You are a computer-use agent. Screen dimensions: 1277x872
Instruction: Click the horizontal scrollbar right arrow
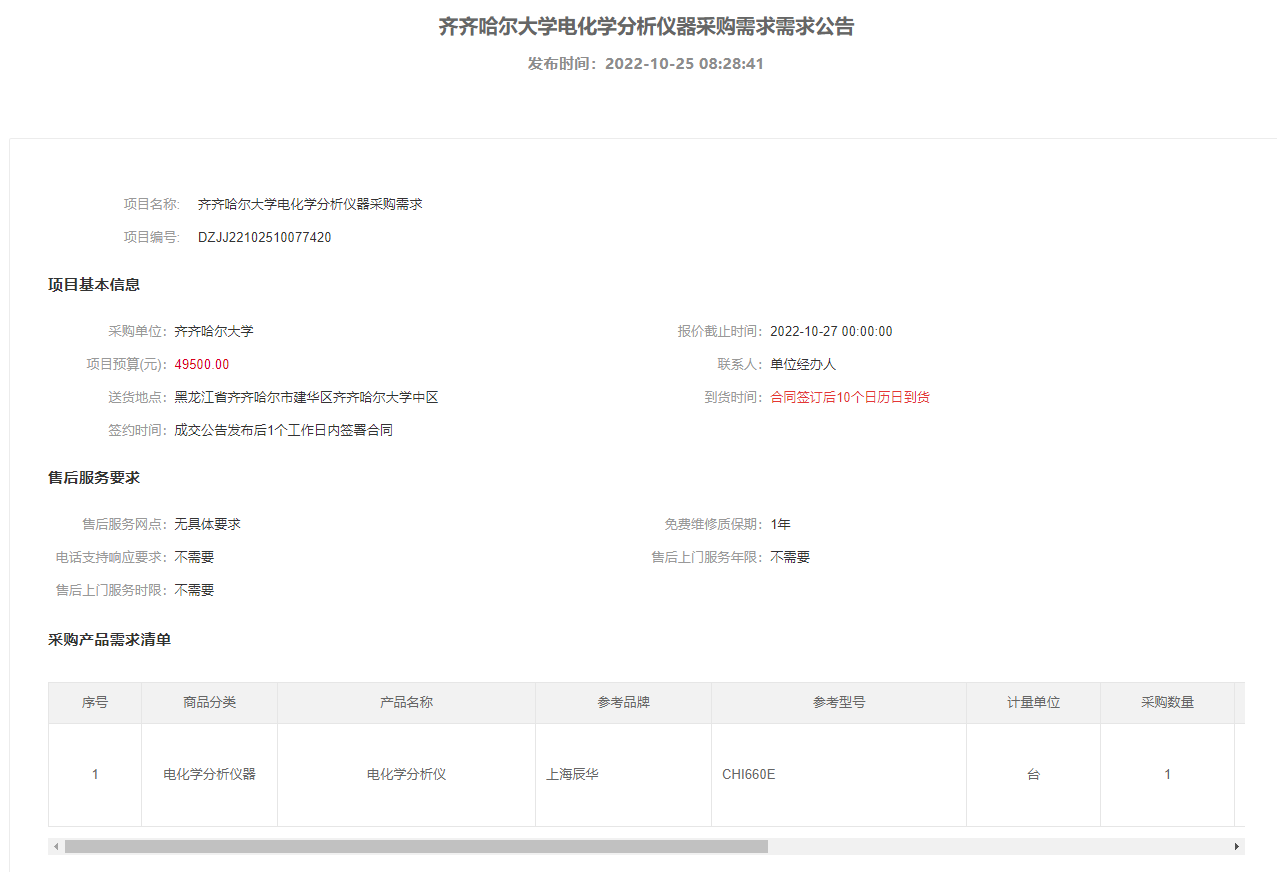tap(1237, 846)
